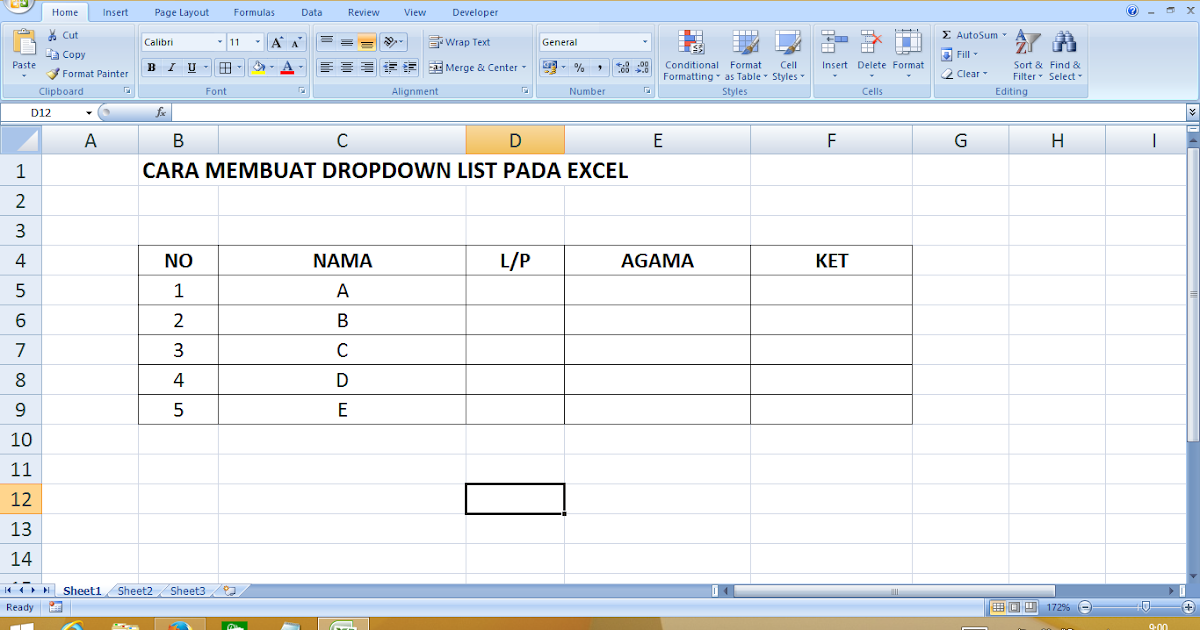Enable Wrap Text
The width and height of the screenshot is (1200, 630).
461,41
